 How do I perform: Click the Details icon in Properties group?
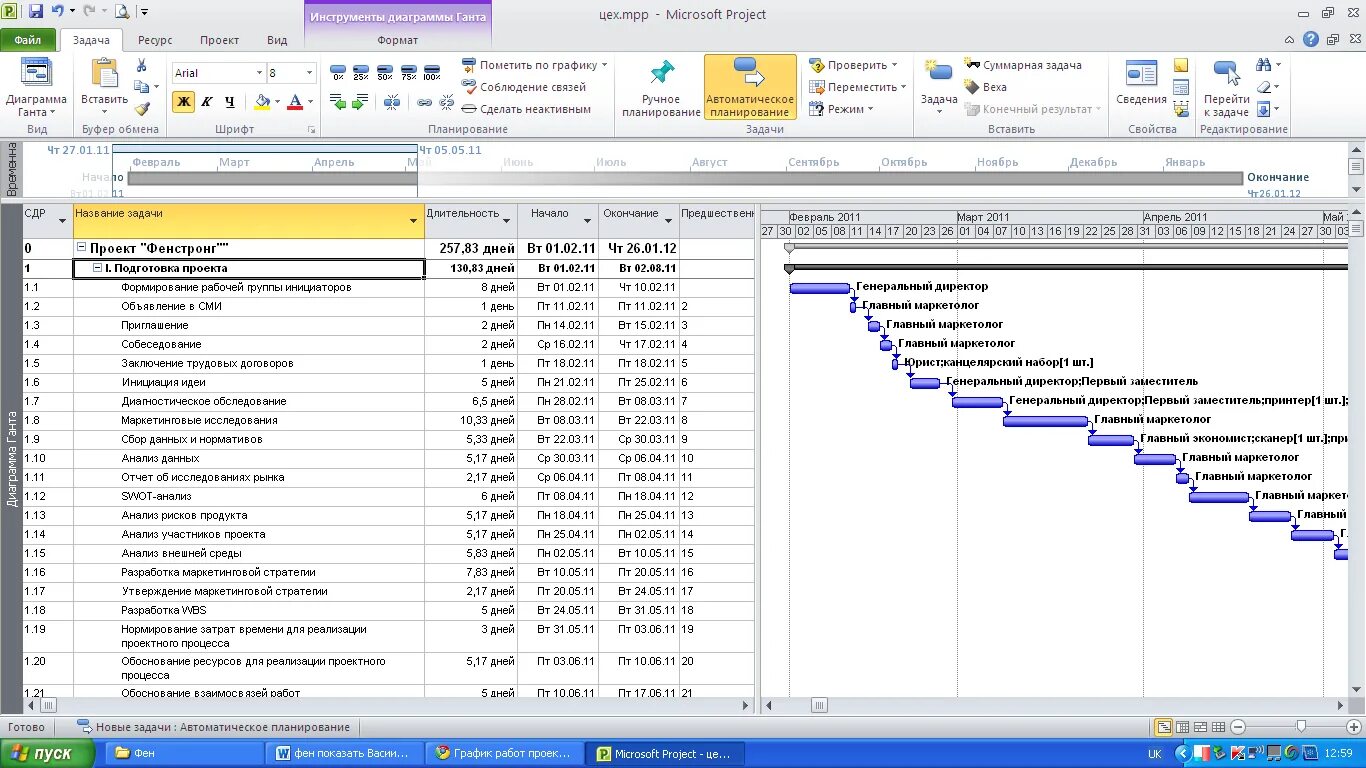pyautogui.click(x=1181, y=87)
